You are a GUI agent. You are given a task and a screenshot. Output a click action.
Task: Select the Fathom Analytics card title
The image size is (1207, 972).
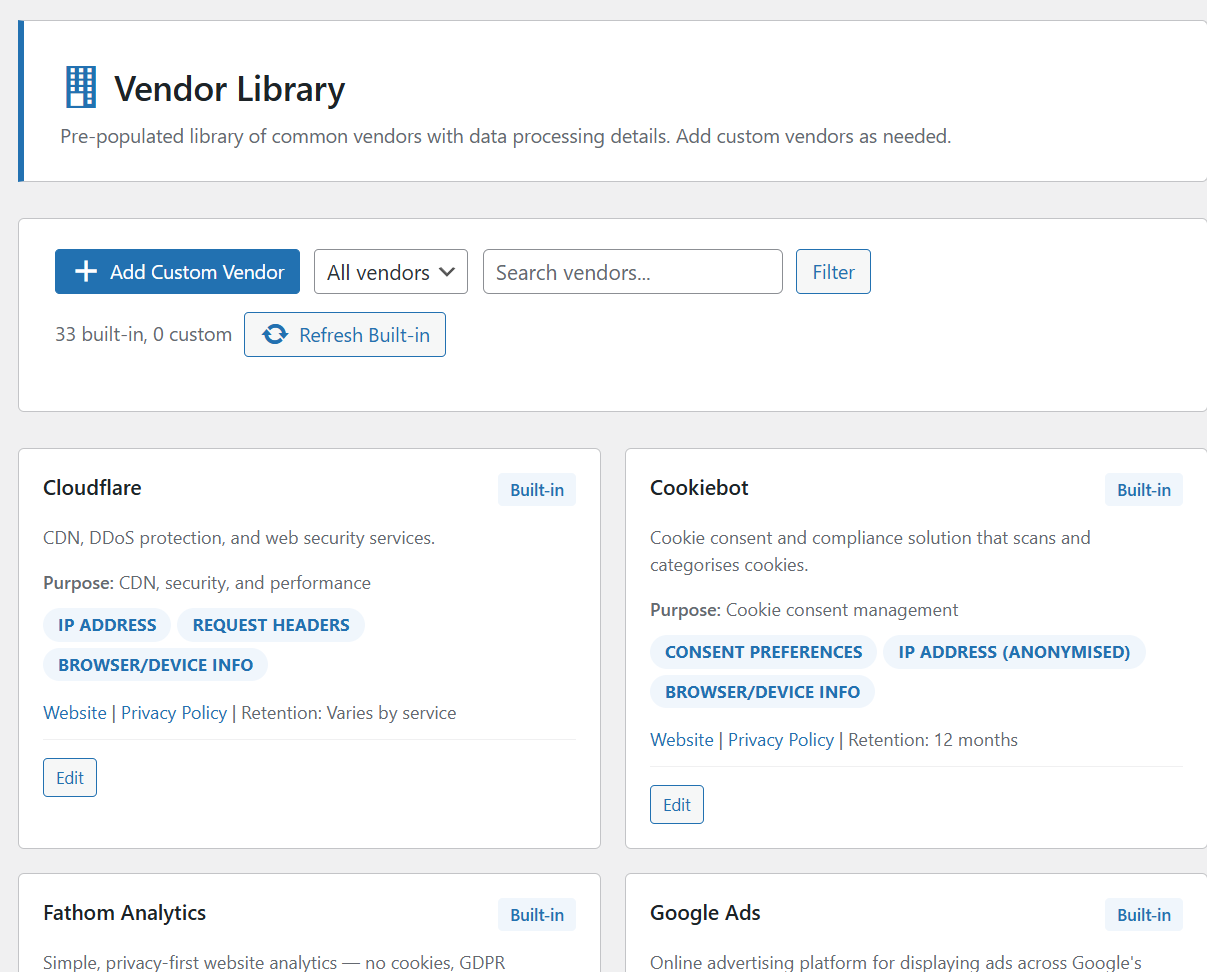click(125, 913)
